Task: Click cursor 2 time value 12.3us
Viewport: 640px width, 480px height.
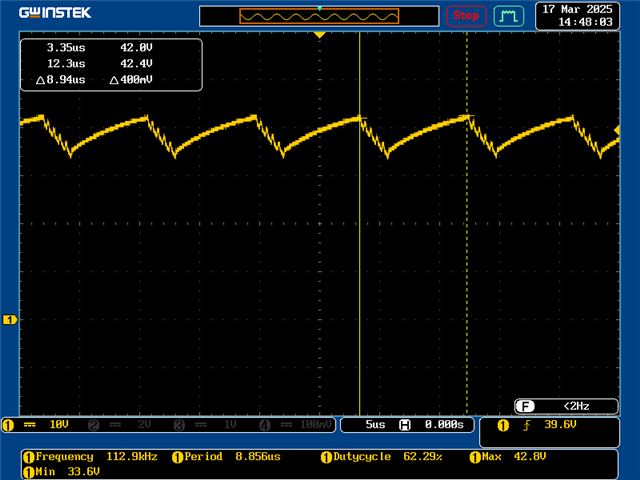Action: 66,64
